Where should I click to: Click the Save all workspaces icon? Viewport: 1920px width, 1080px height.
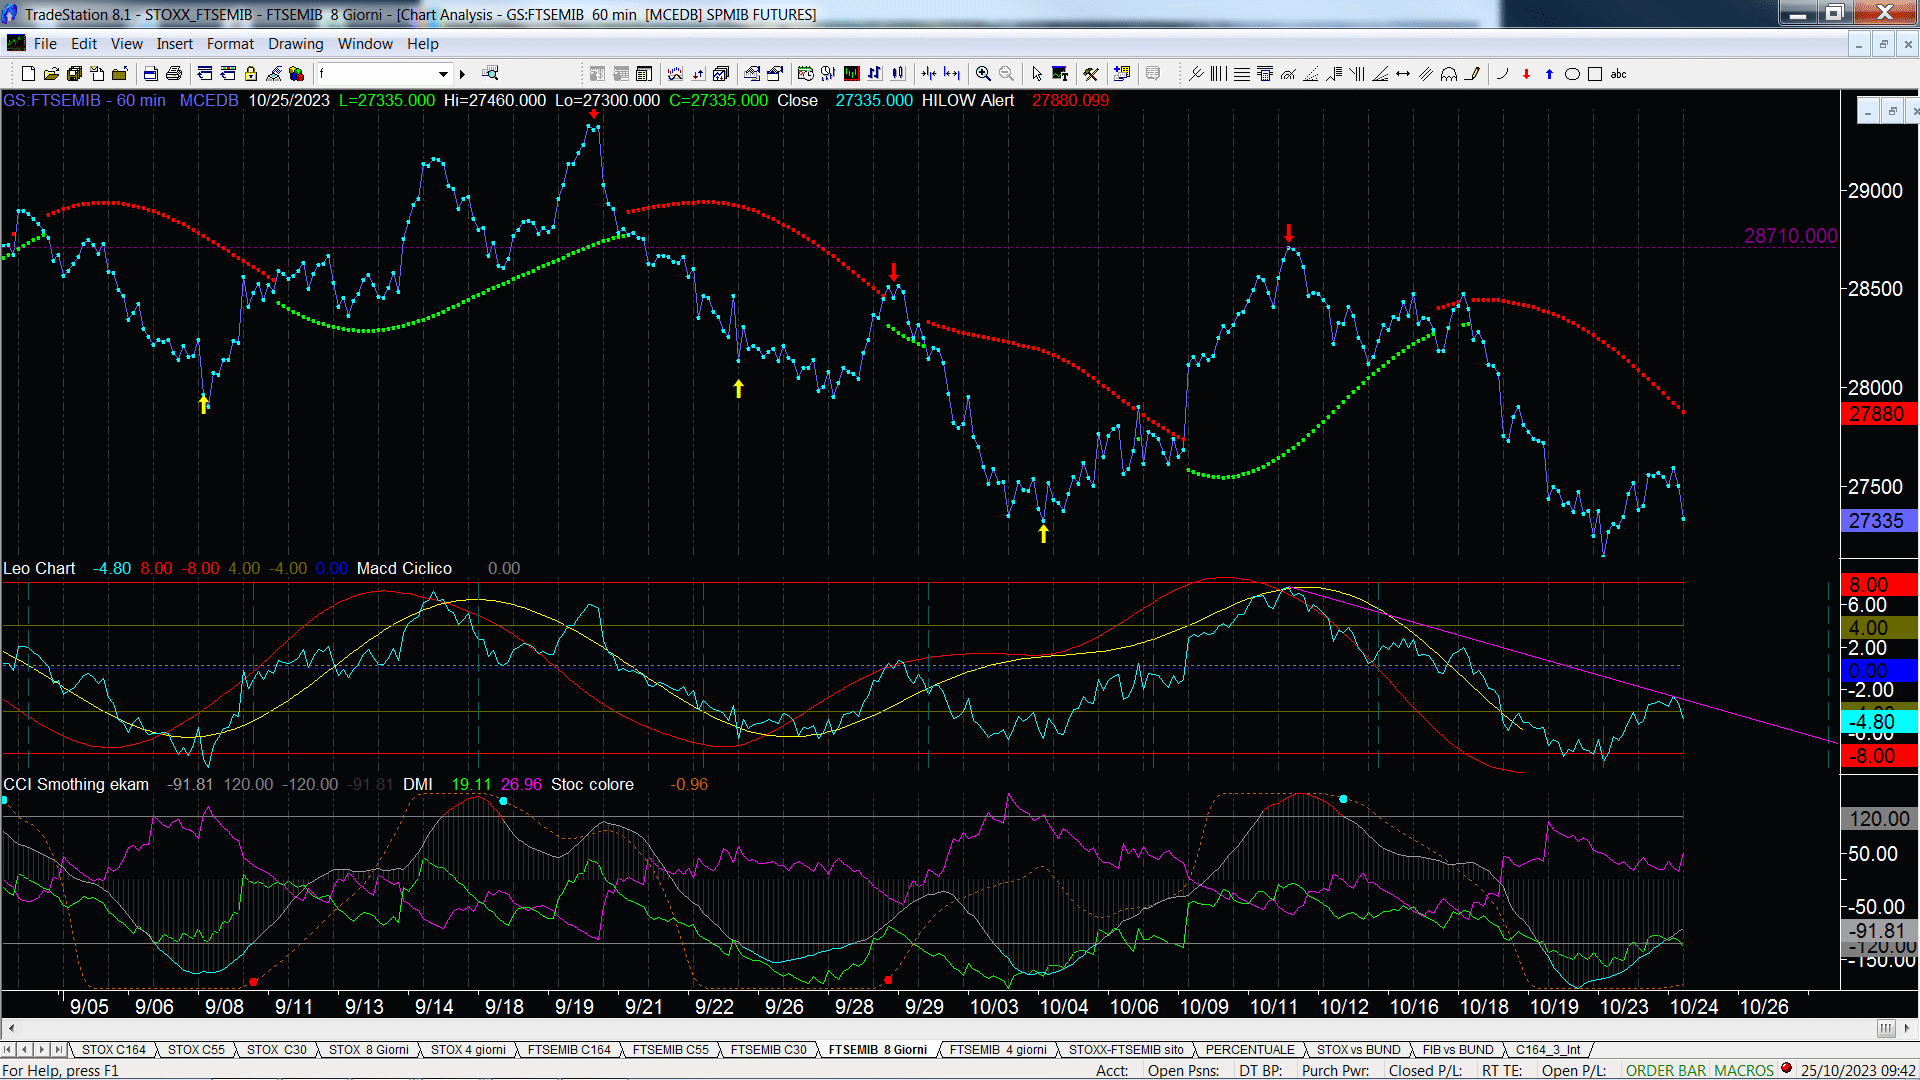point(74,74)
